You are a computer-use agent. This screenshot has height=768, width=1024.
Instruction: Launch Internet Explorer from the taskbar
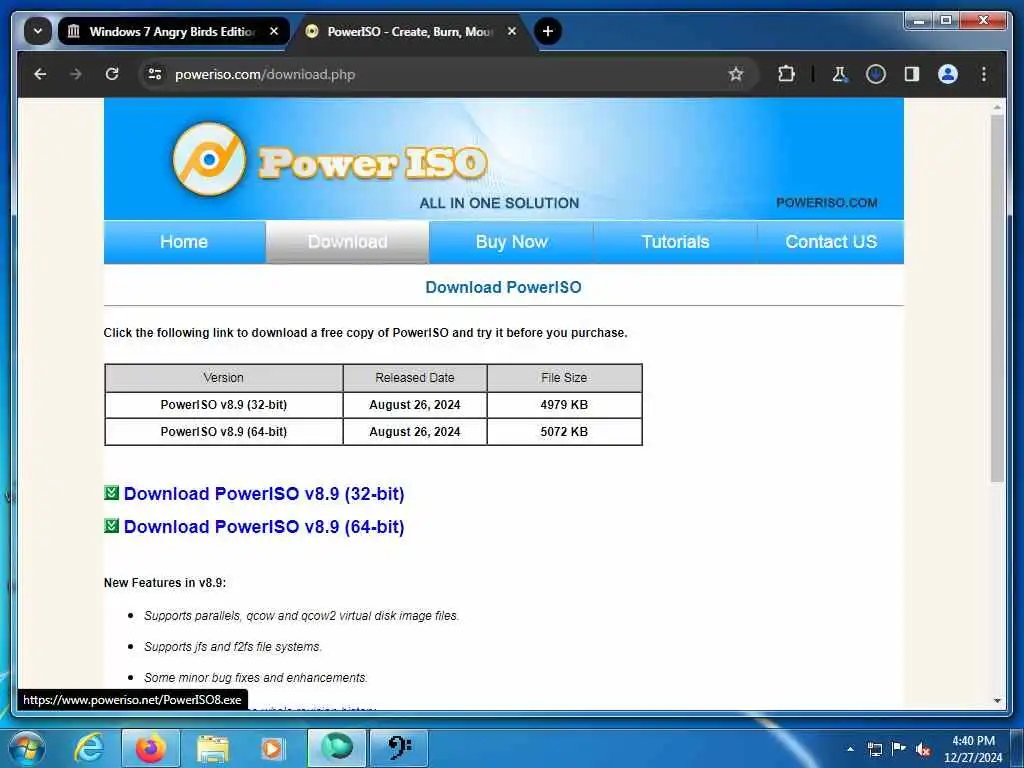tap(89, 748)
